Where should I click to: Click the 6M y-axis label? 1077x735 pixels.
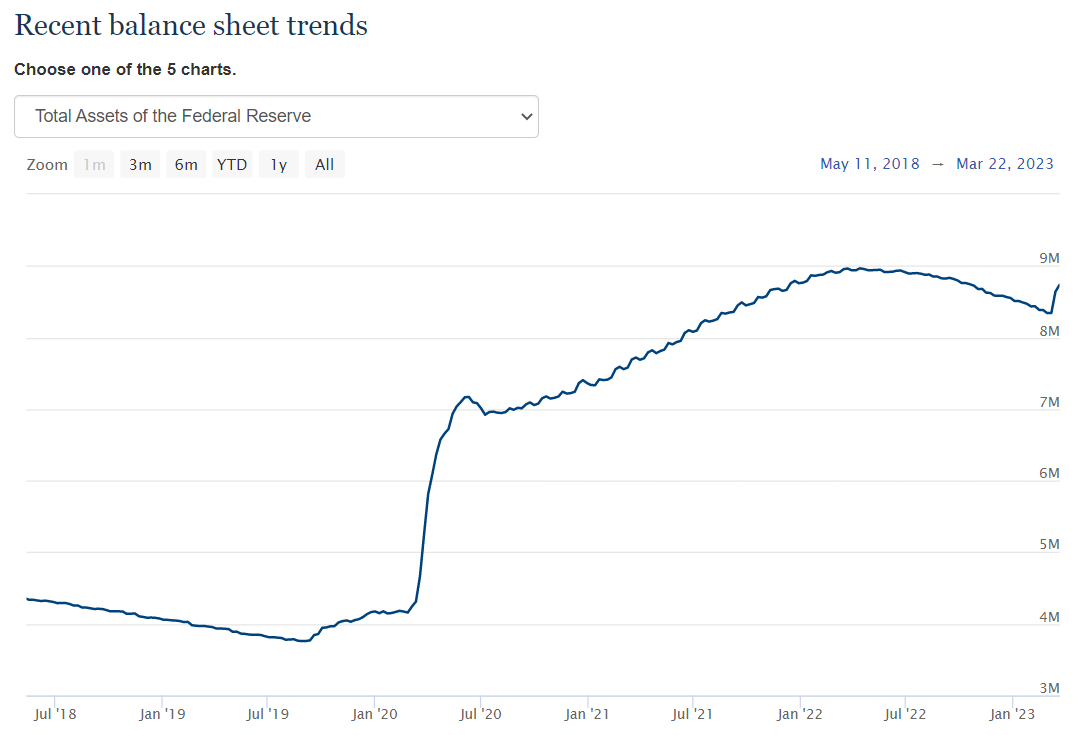[x=1049, y=473]
